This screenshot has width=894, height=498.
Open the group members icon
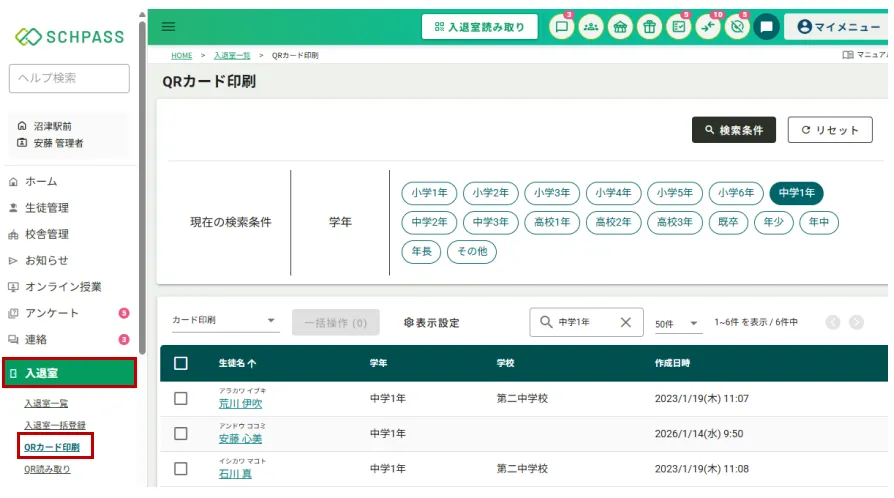591,27
